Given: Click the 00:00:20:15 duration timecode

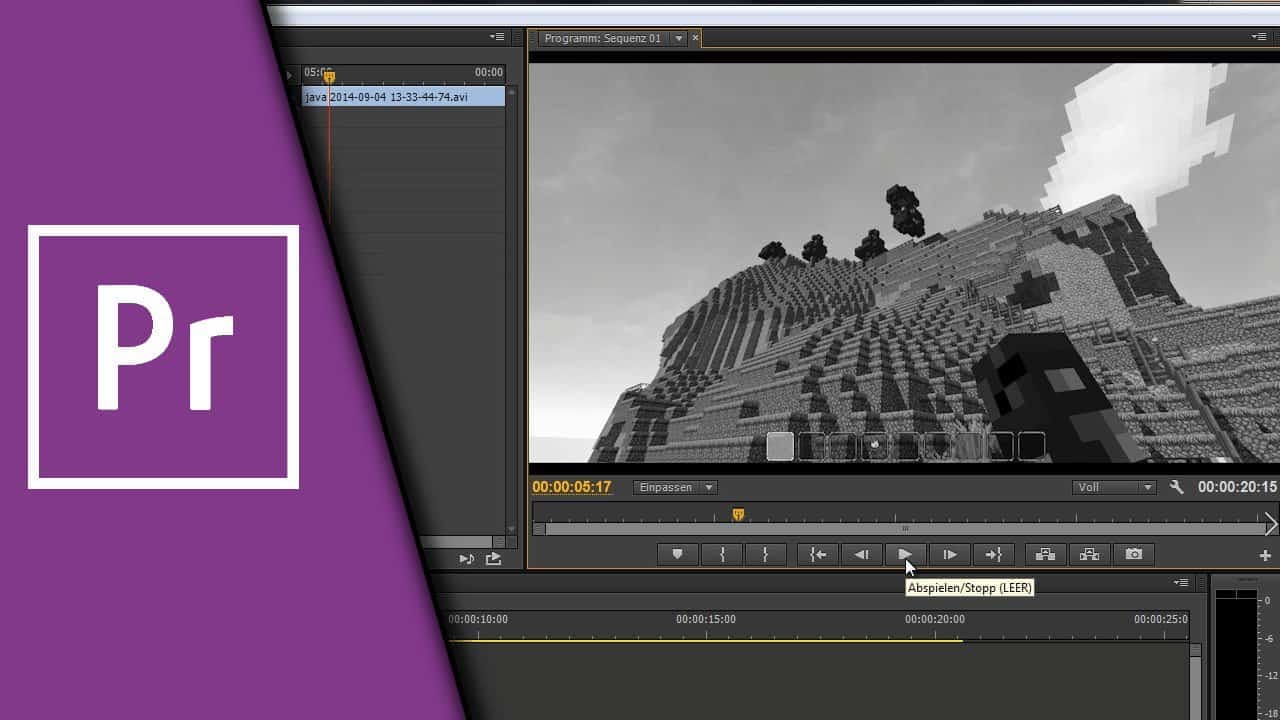Looking at the screenshot, I should tap(1237, 487).
